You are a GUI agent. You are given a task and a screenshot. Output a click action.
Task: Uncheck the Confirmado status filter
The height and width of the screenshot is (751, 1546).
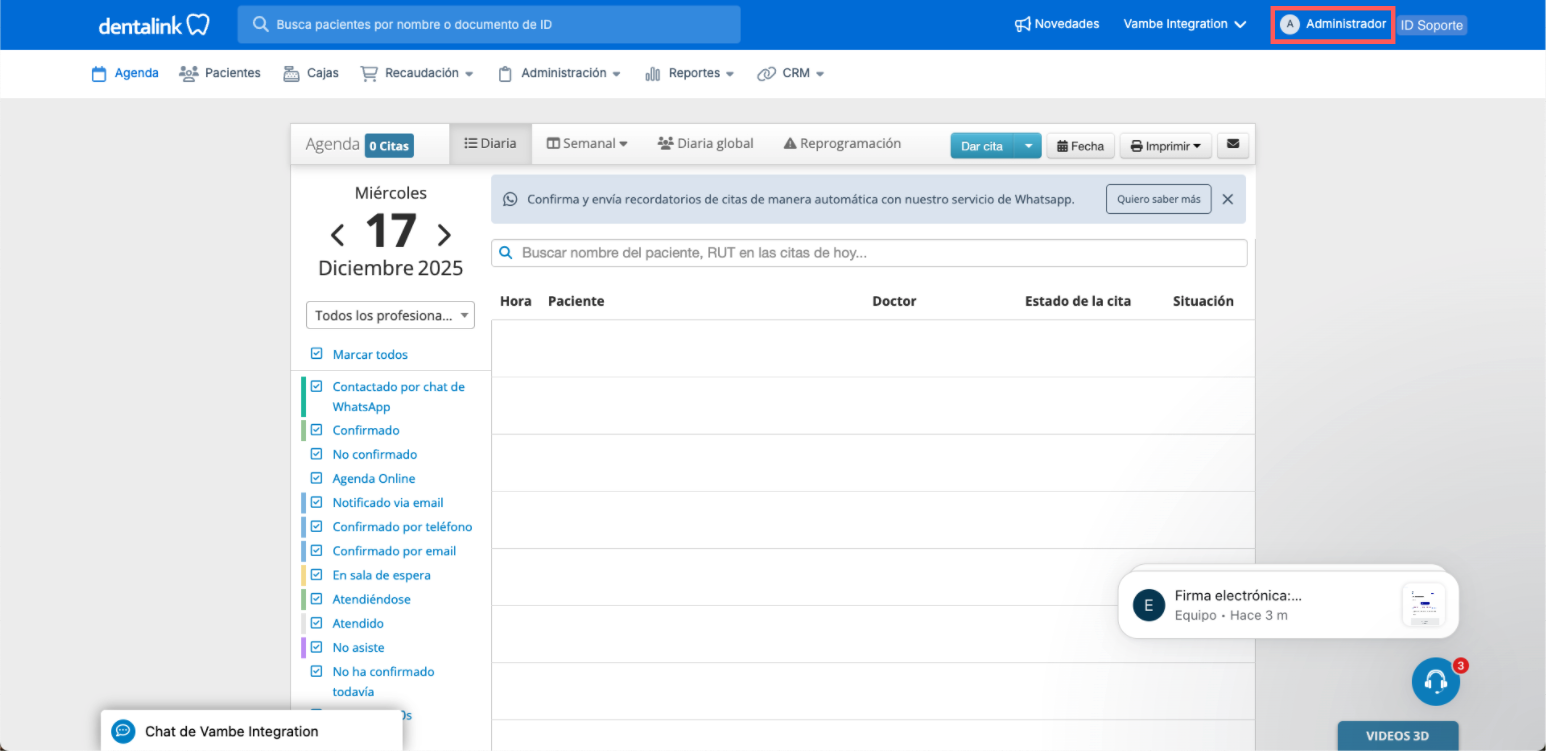pos(317,430)
